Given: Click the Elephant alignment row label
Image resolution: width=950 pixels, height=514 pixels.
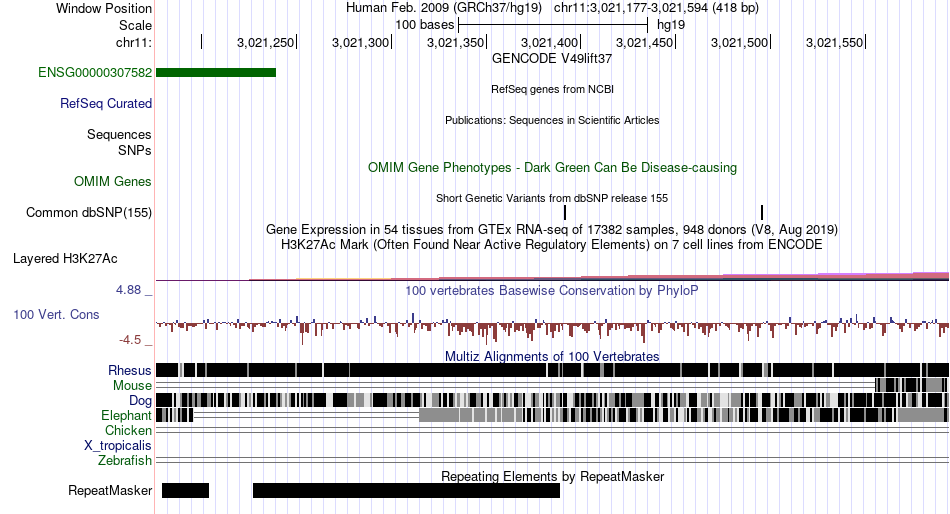Looking at the screenshot, I should pyautogui.click(x=126, y=416).
